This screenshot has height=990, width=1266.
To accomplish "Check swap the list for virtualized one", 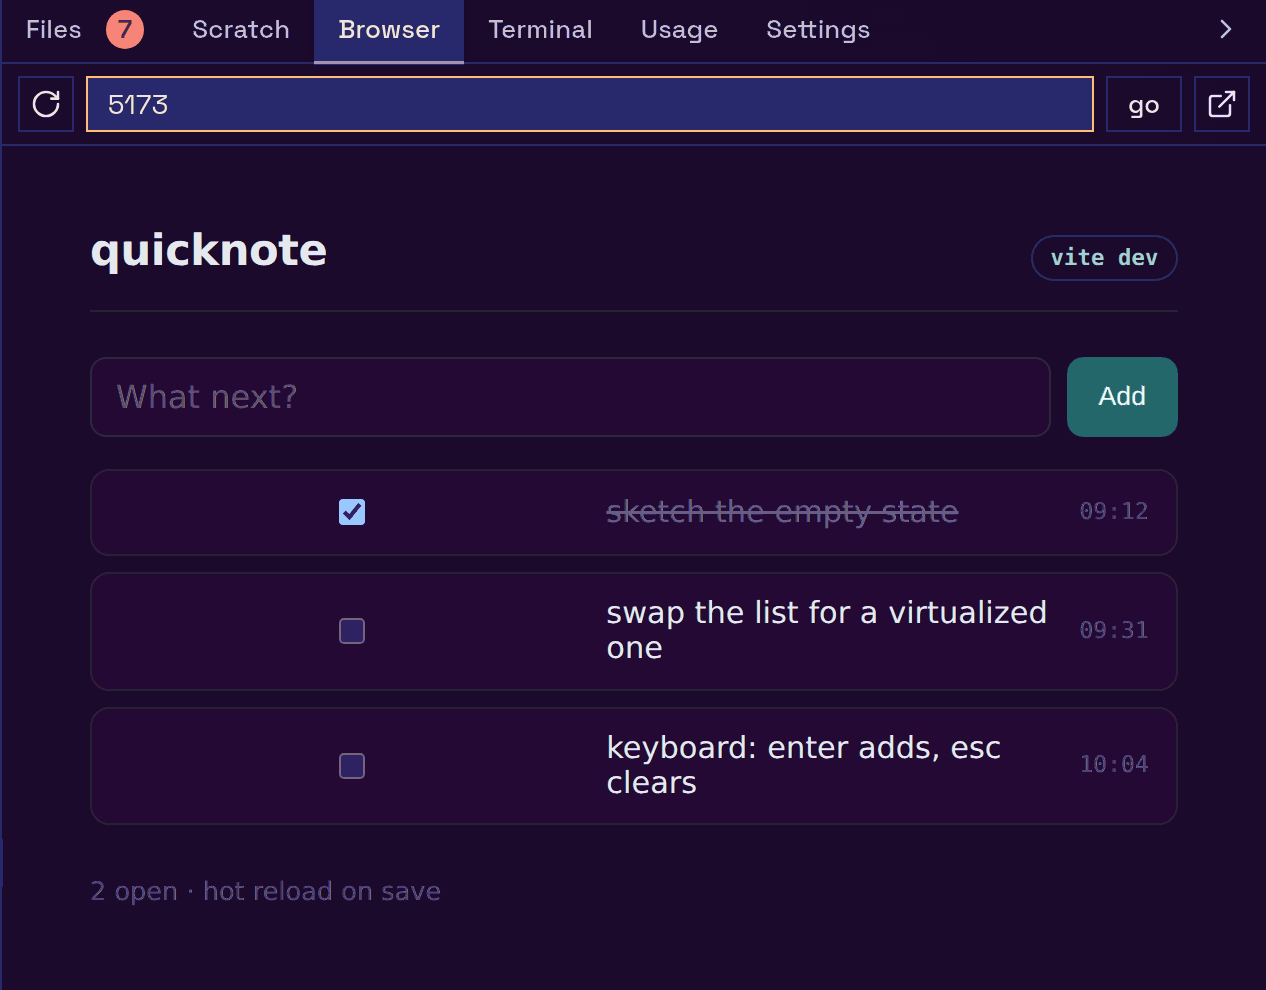I will tap(352, 631).
